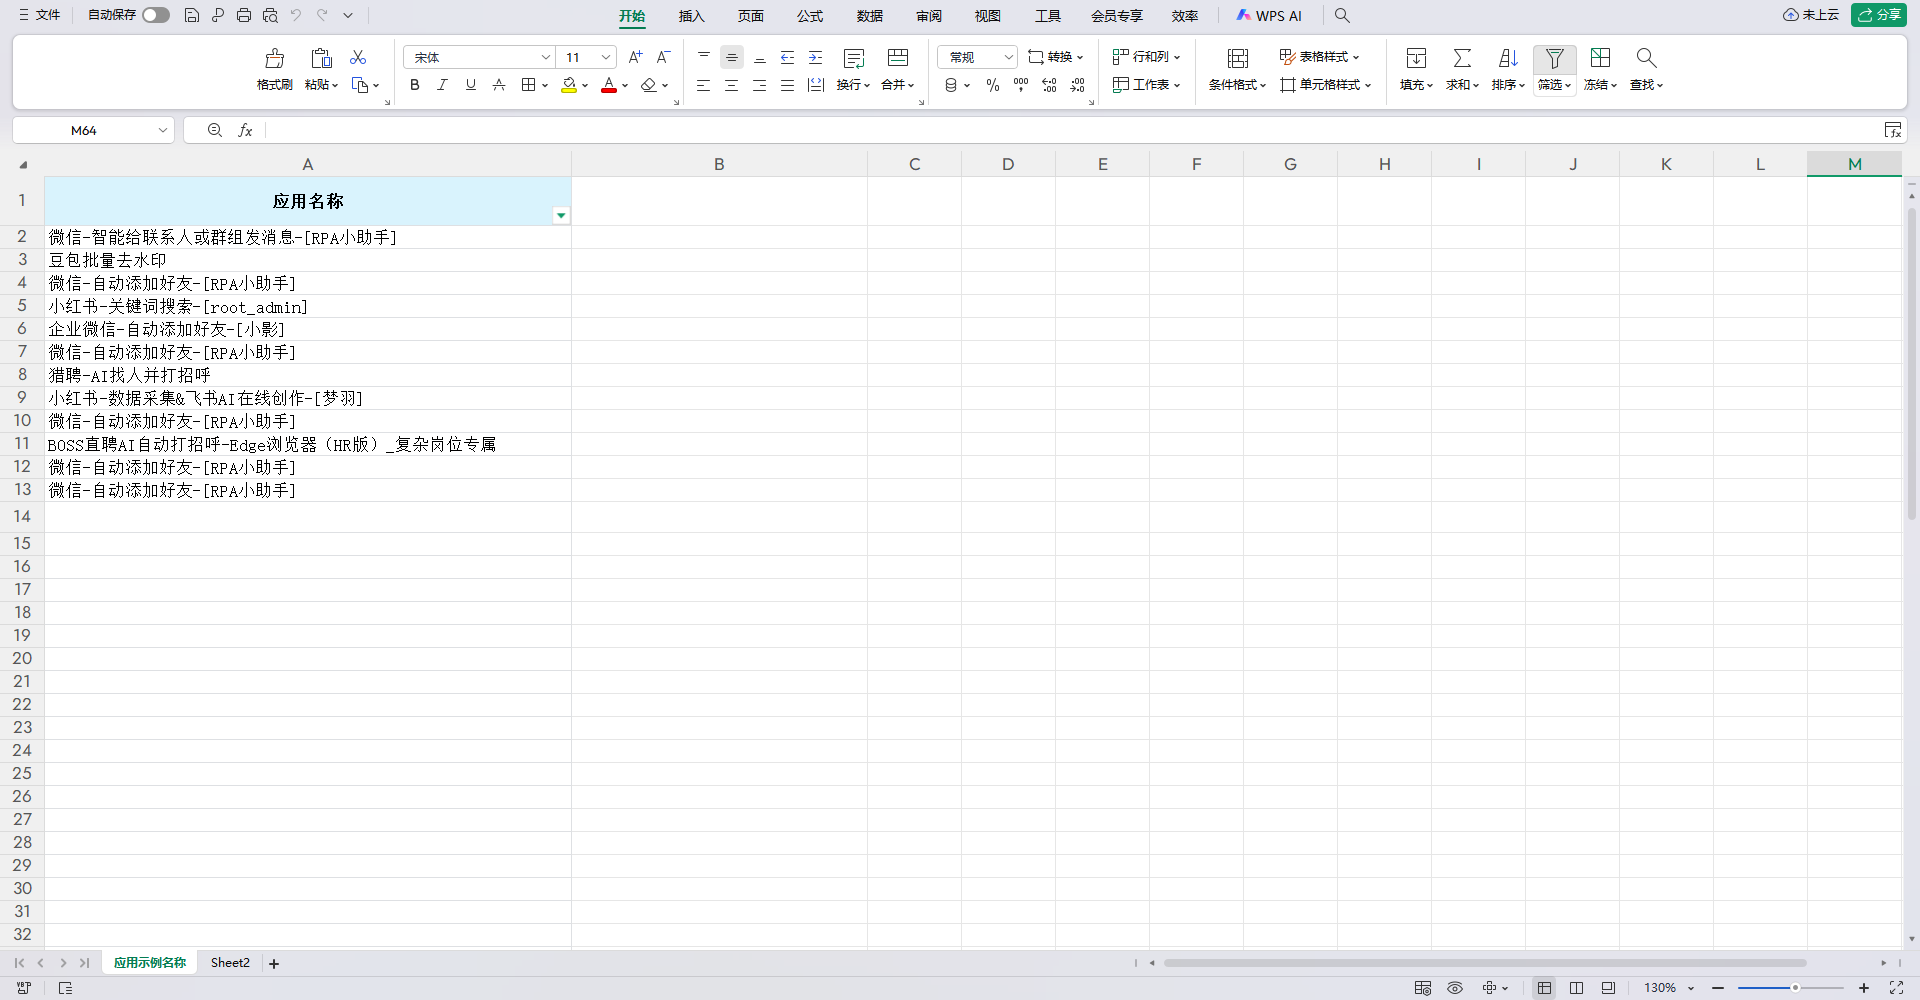Apply percent style to cell

click(993, 85)
